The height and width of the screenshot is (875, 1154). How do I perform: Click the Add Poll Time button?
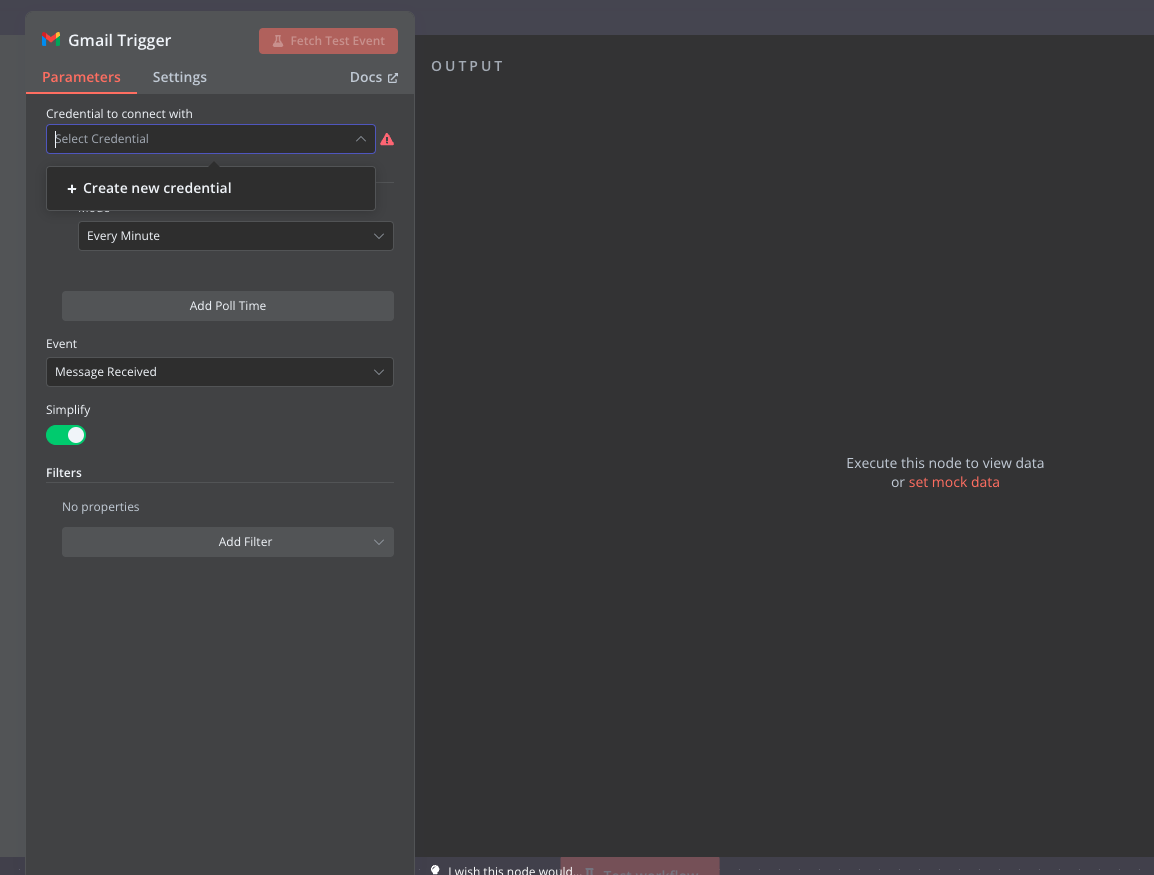point(227,306)
